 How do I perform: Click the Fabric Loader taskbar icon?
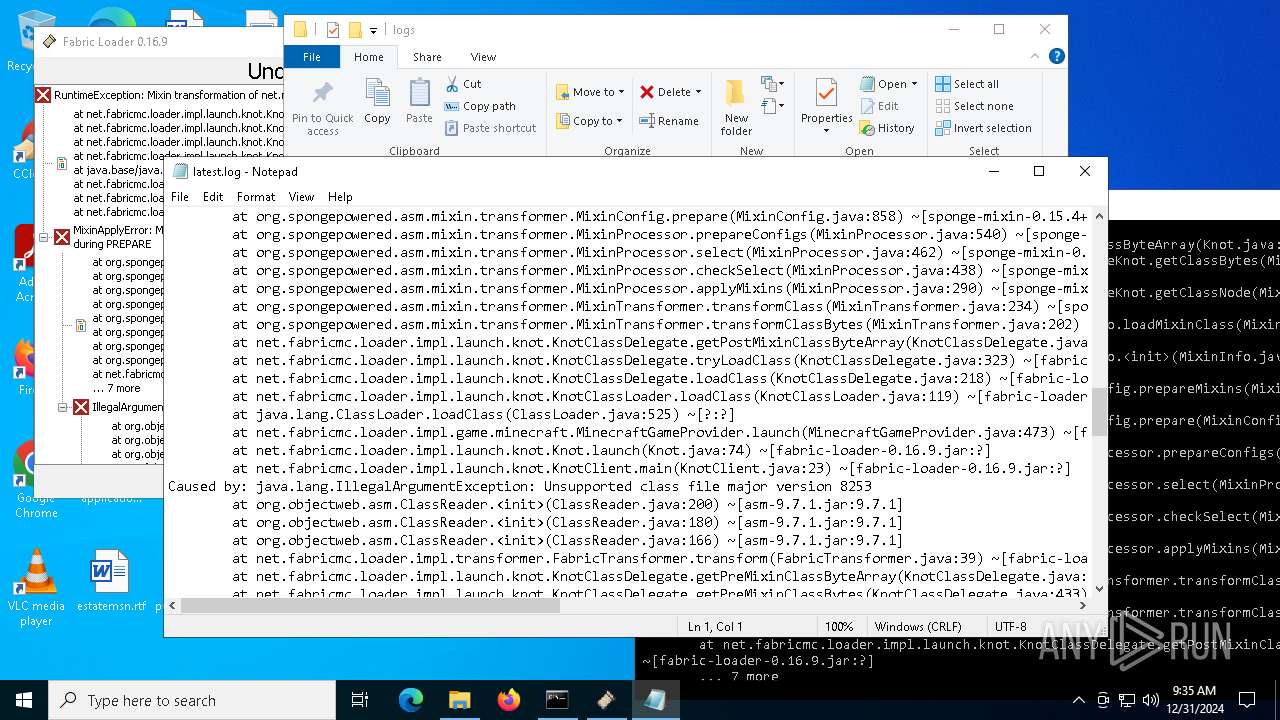pos(606,700)
